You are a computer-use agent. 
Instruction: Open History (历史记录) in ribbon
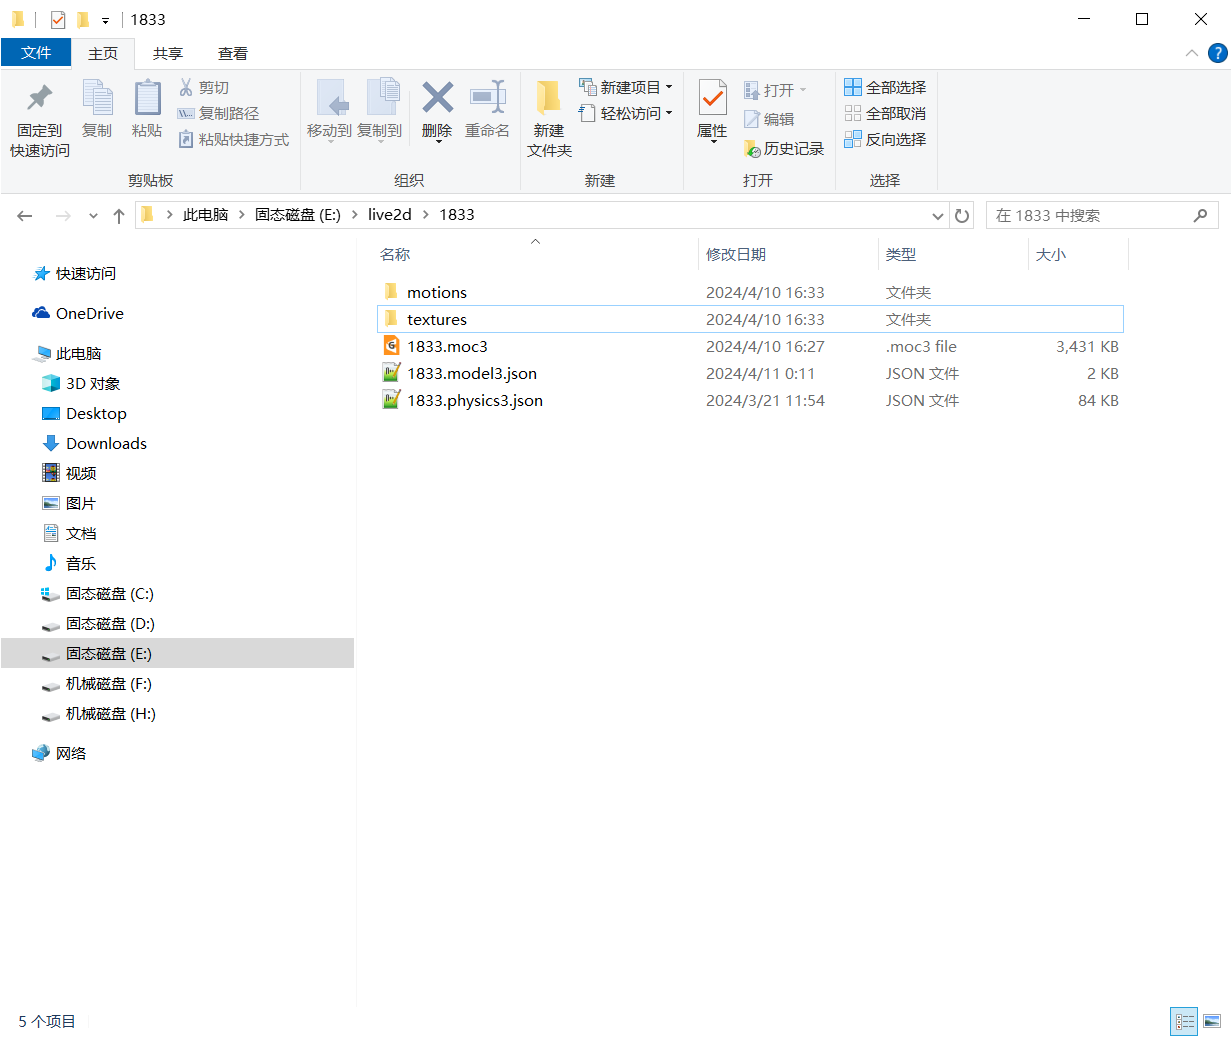tap(784, 149)
